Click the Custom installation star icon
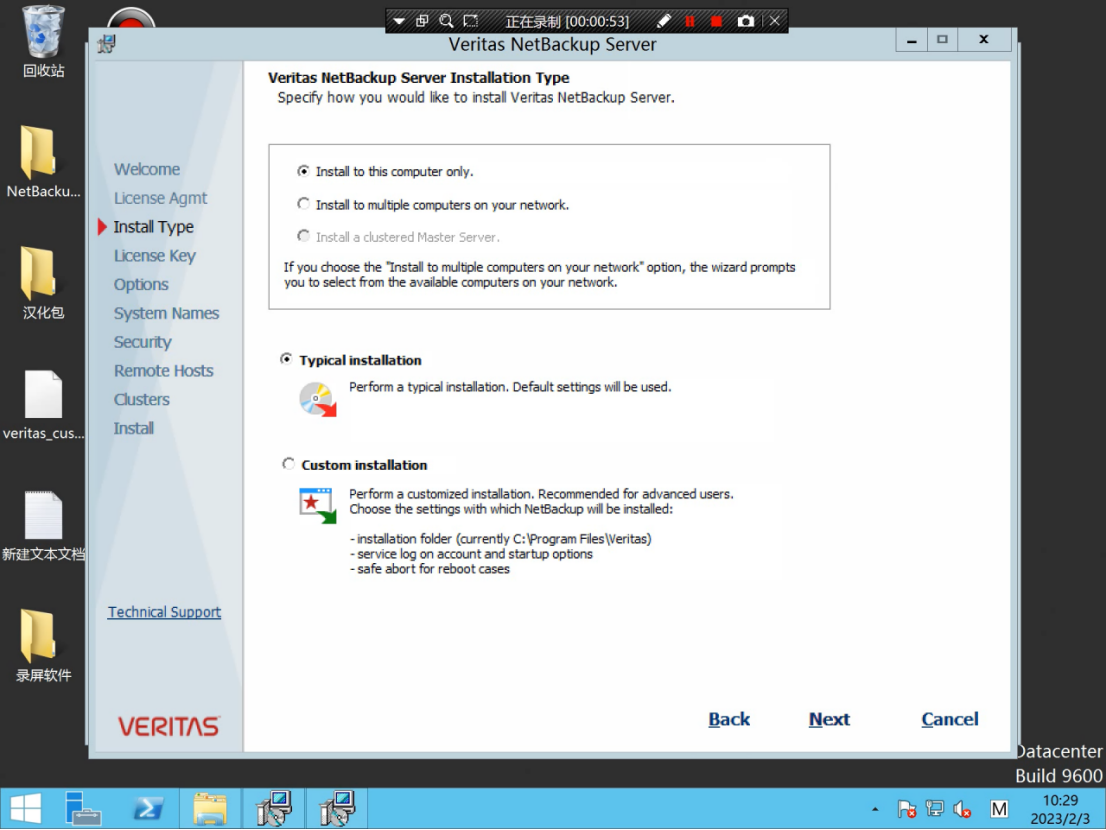The height and width of the screenshot is (830, 1106). pos(317,506)
